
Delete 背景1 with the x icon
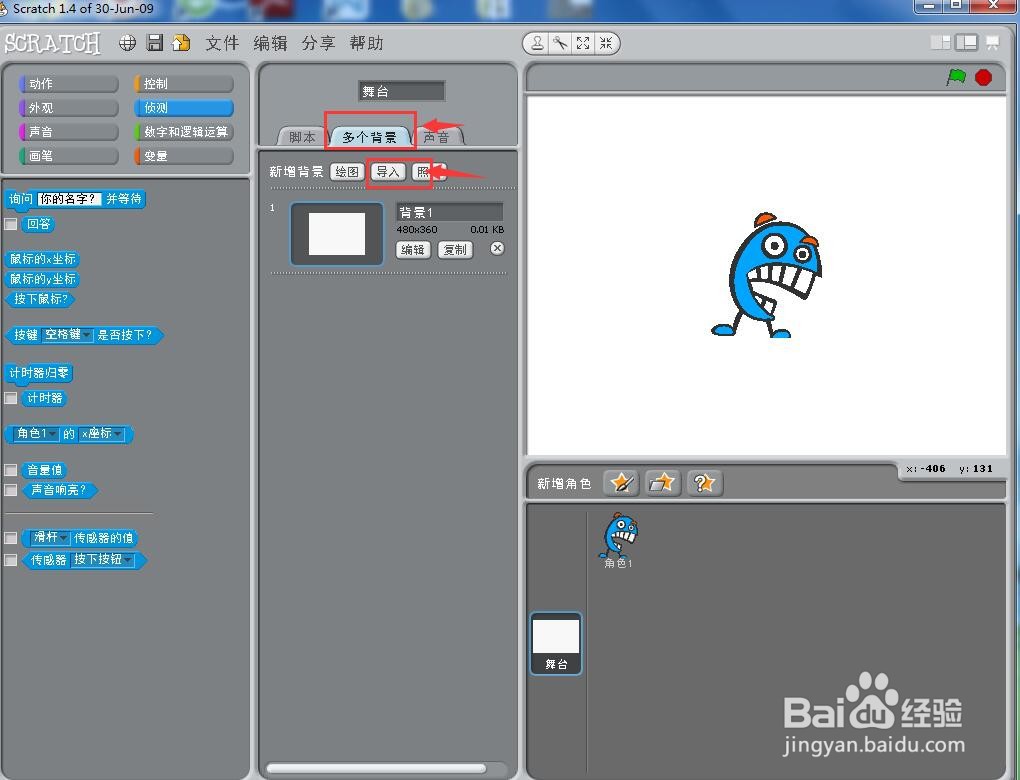tap(497, 248)
